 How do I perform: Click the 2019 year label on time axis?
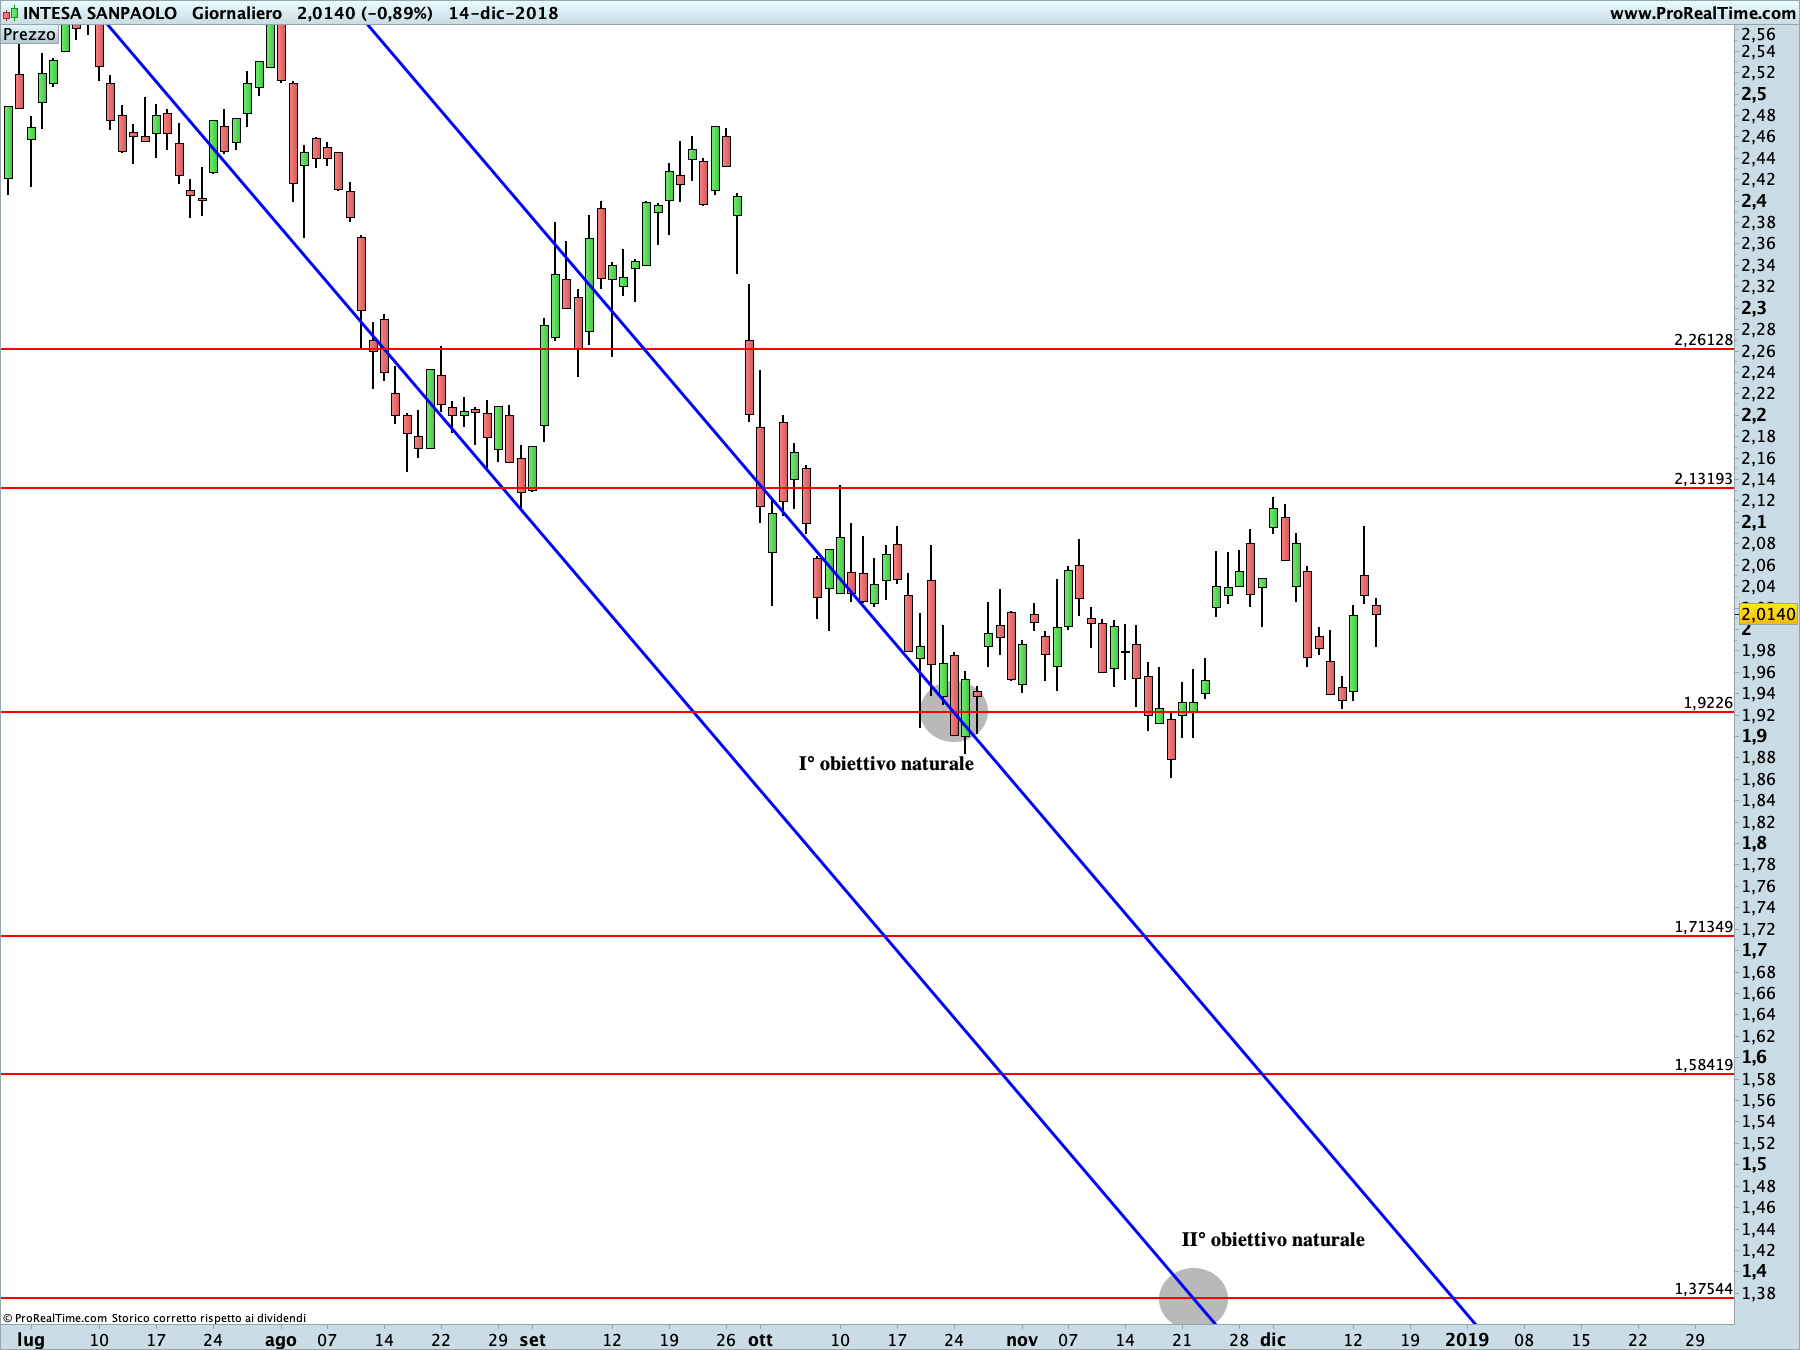click(1467, 1340)
